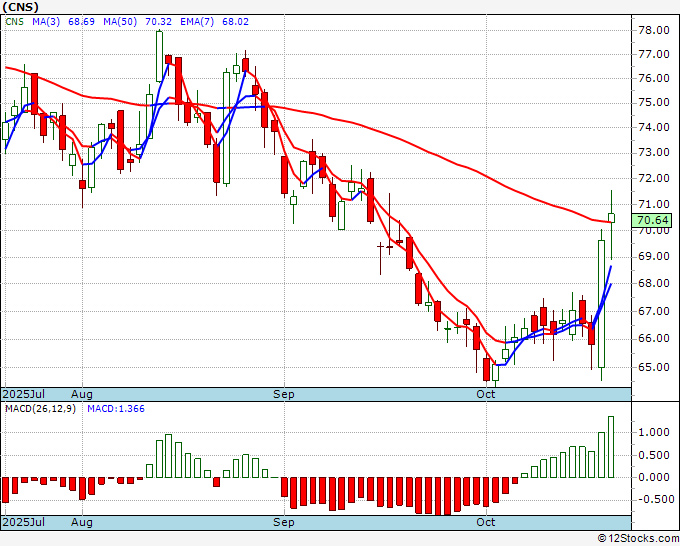Screen dimensions: 680x546
Task: Click the MACD:1.366 value label
Action: click(x=116, y=409)
